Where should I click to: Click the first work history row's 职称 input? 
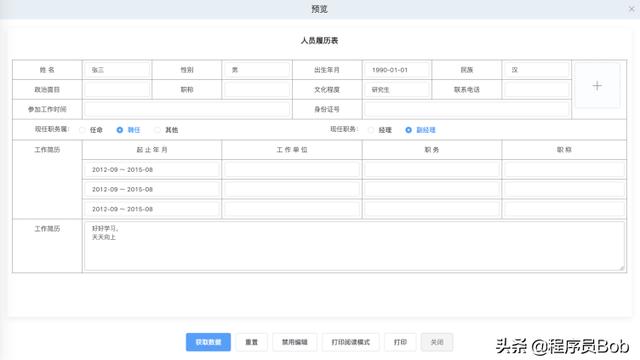pos(564,169)
